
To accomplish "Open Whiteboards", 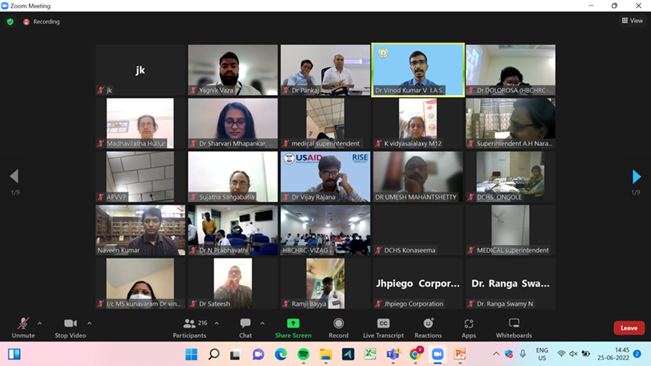I will tap(514, 328).
